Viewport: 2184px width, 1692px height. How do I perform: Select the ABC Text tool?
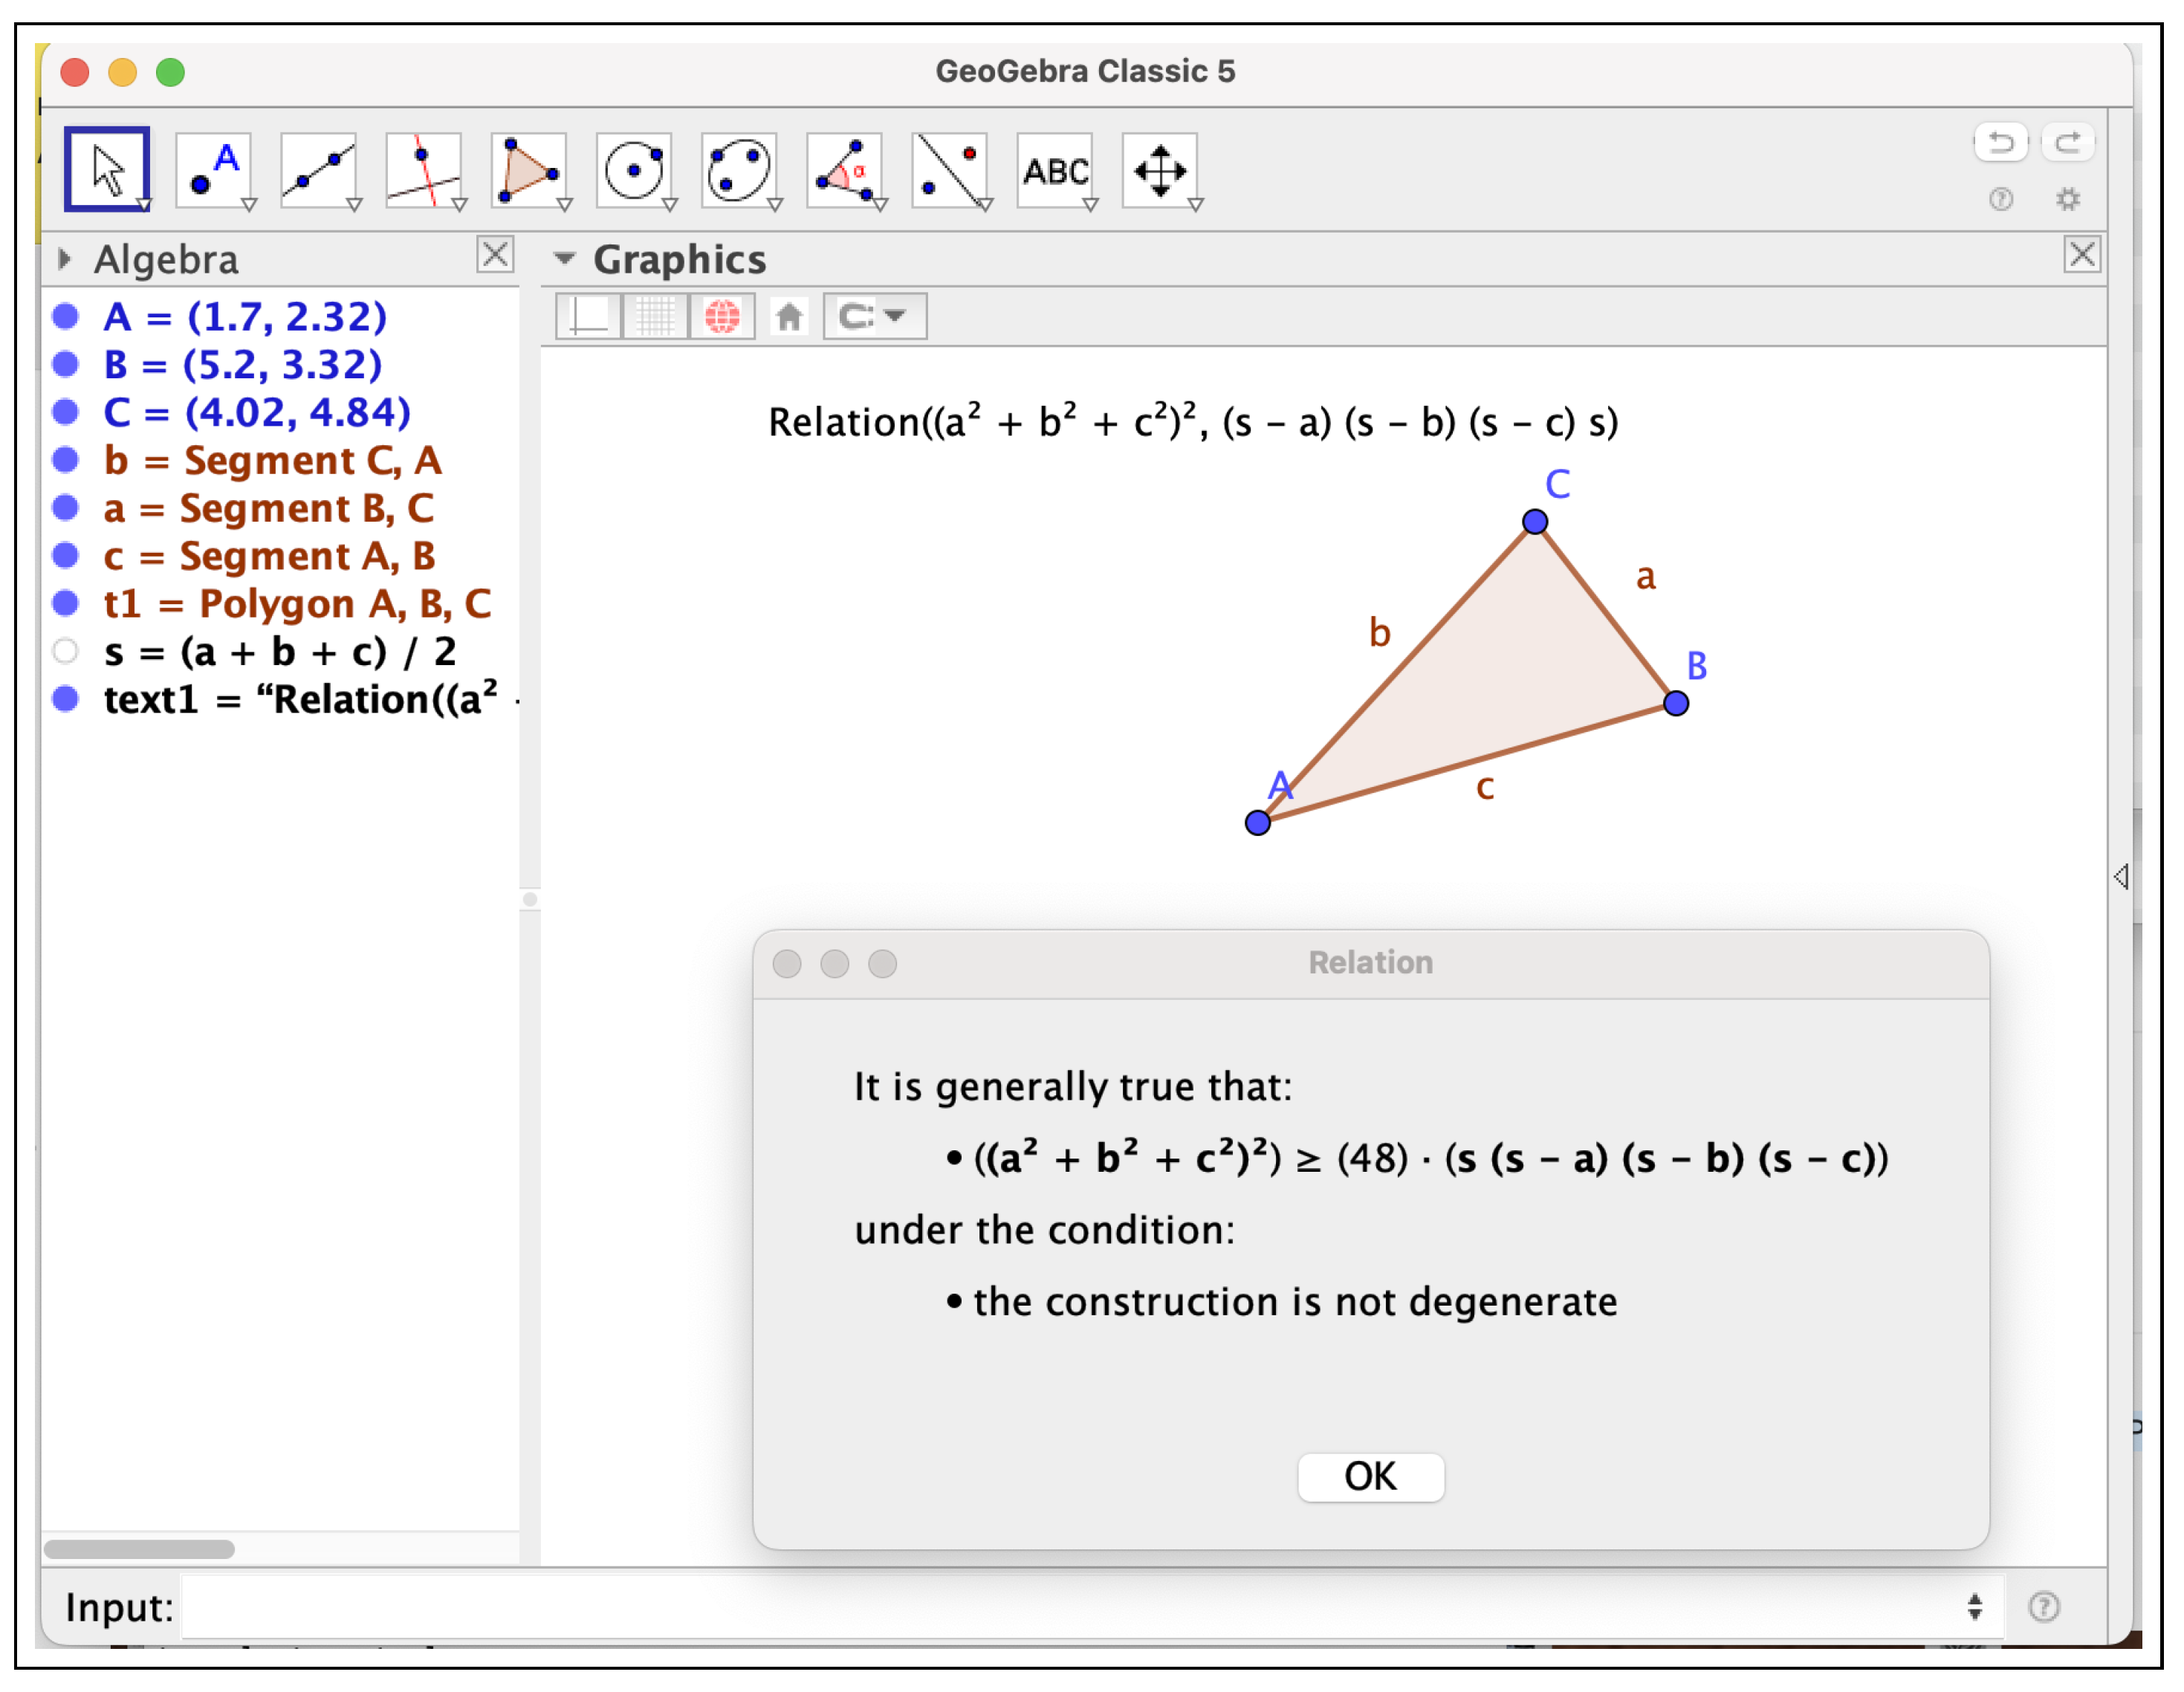tap(1055, 169)
